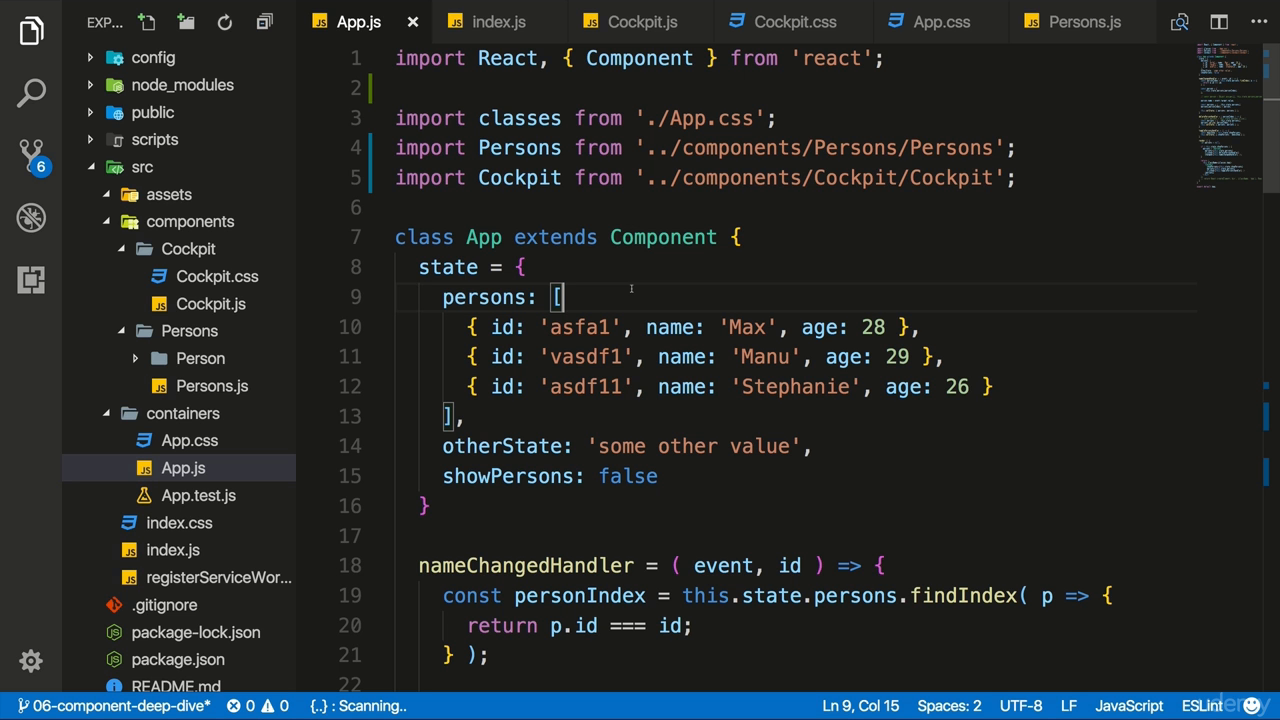This screenshot has width=1280, height=720.
Task: Click the 'Stephanie' string on line 12
Action: 795,387
